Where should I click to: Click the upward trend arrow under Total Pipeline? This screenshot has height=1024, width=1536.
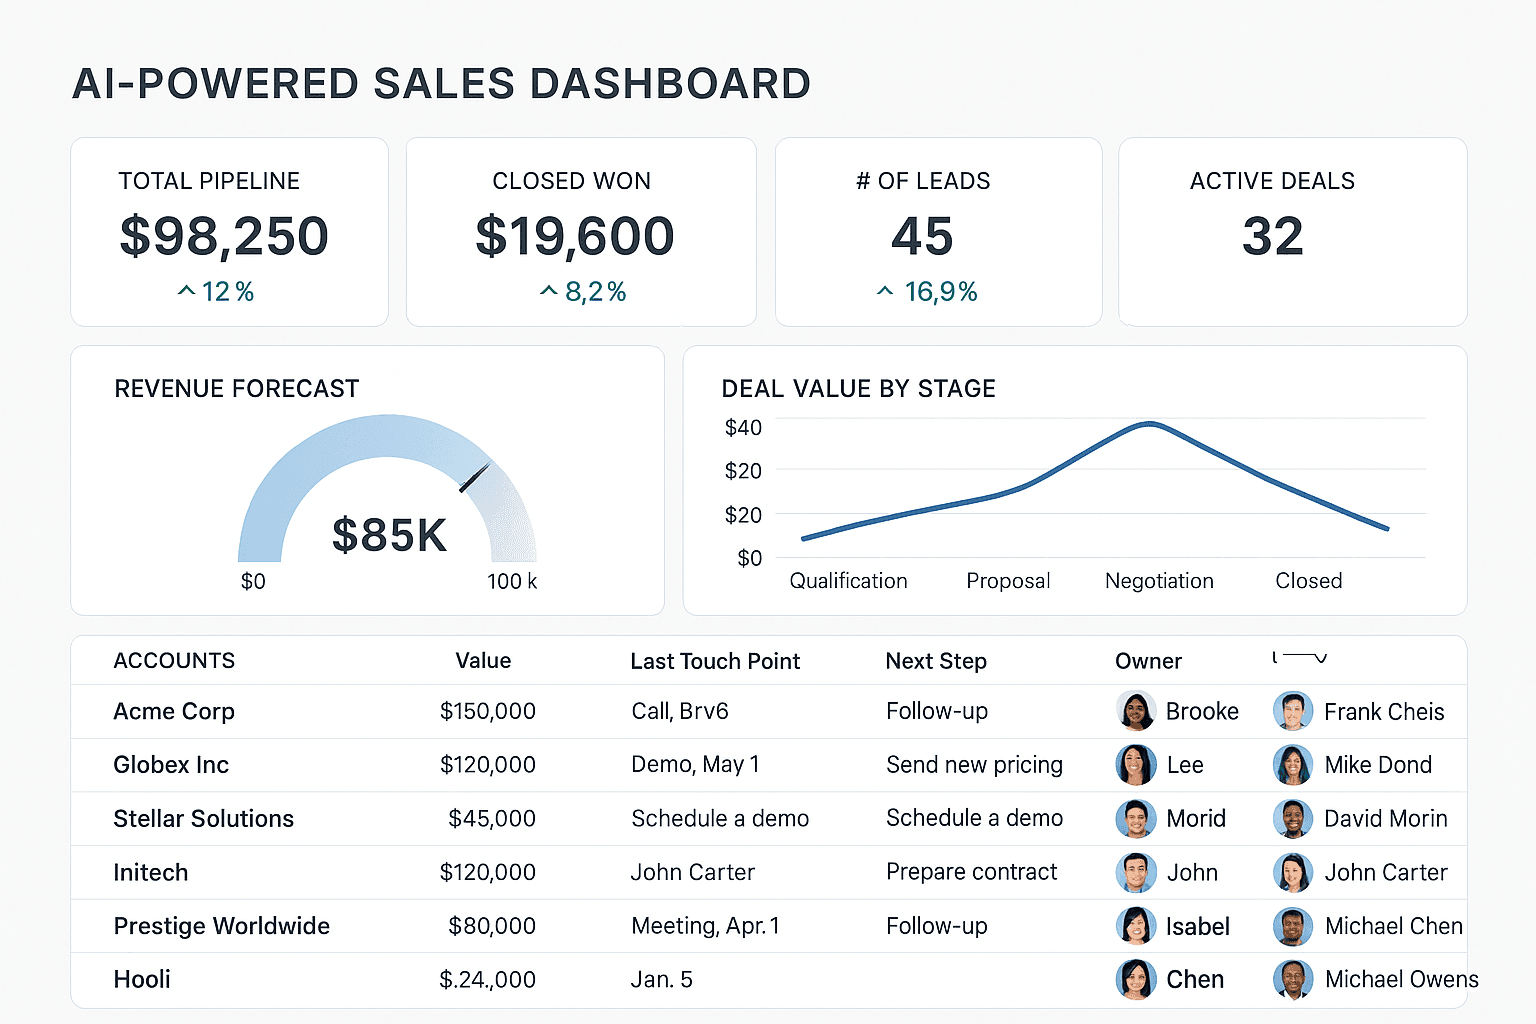tap(185, 291)
